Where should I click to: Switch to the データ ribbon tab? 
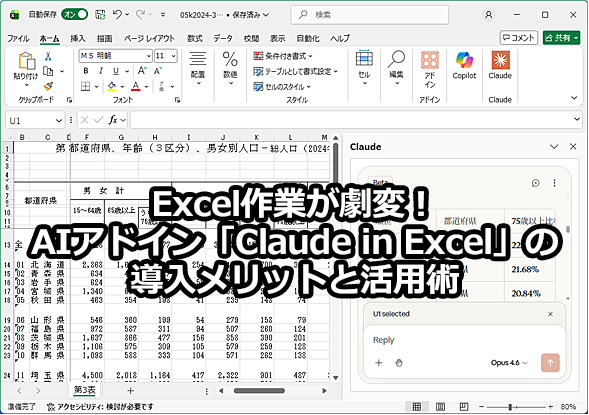pyautogui.click(x=223, y=38)
